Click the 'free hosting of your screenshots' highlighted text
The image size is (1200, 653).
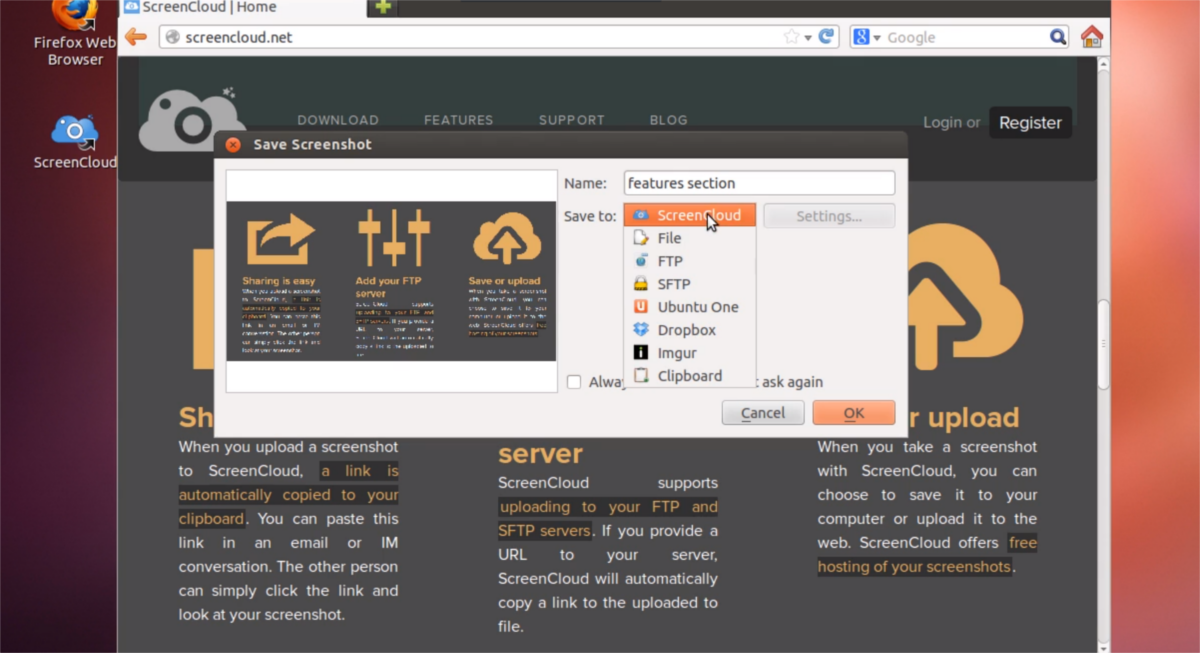927,555
